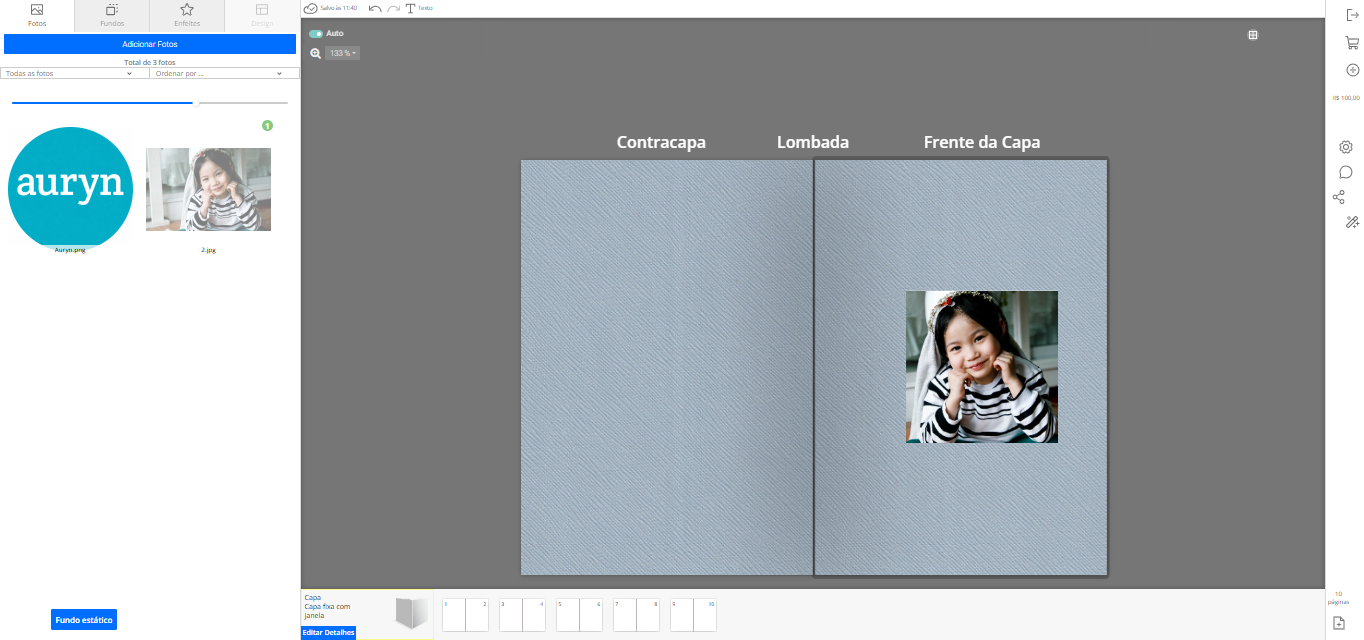The width and height of the screenshot is (1364, 640).
Task: Toggle the Auto switch
Action: click(316, 34)
